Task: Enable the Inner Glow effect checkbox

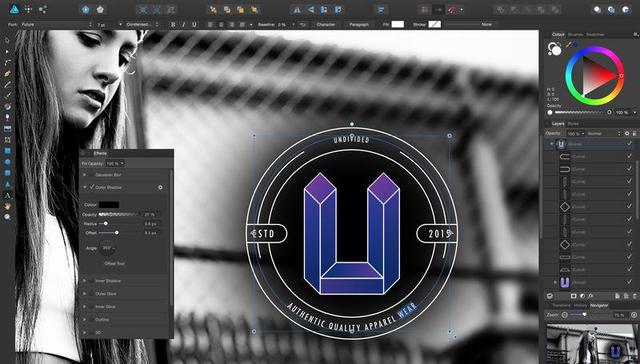Action: click(x=92, y=307)
